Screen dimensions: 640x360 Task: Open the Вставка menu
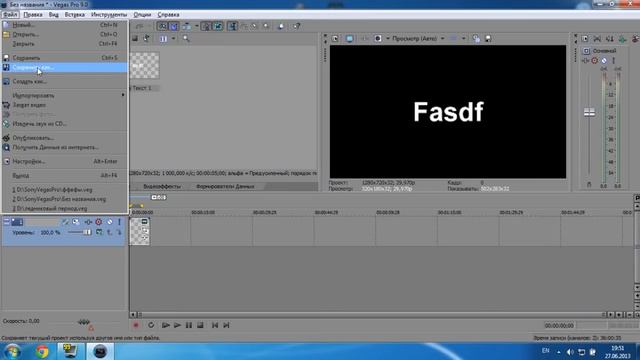tap(75, 14)
